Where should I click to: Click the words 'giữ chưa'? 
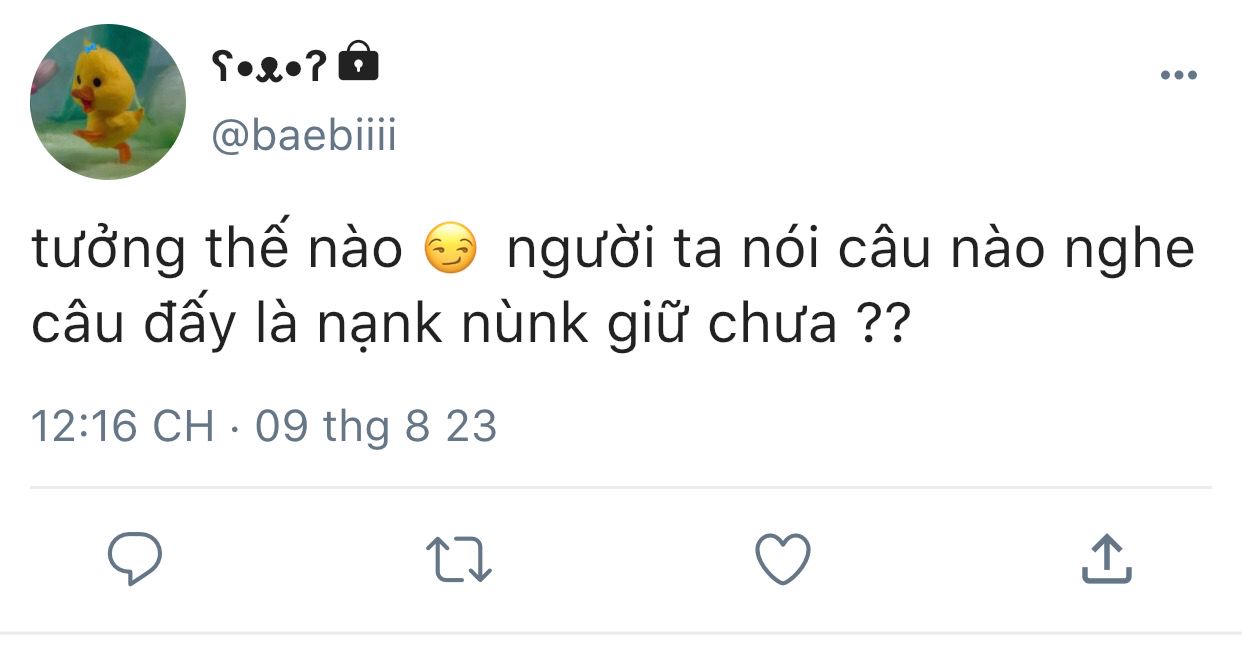coord(723,326)
